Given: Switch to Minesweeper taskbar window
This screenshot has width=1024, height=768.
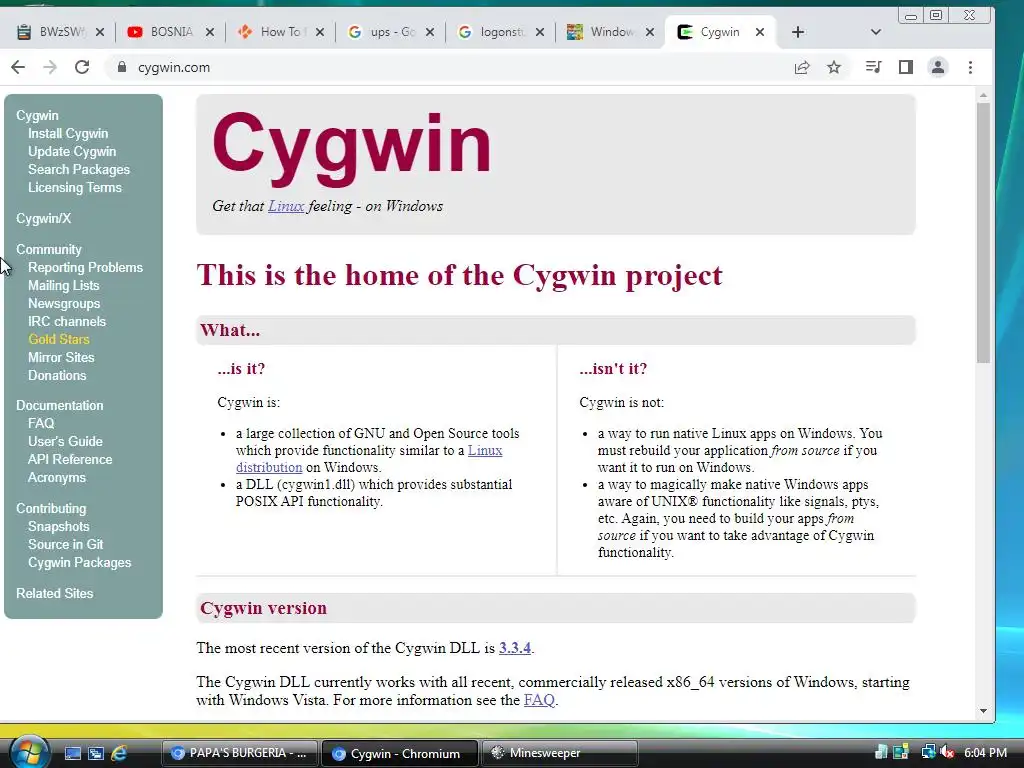Looking at the screenshot, I should click(x=560, y=753).
